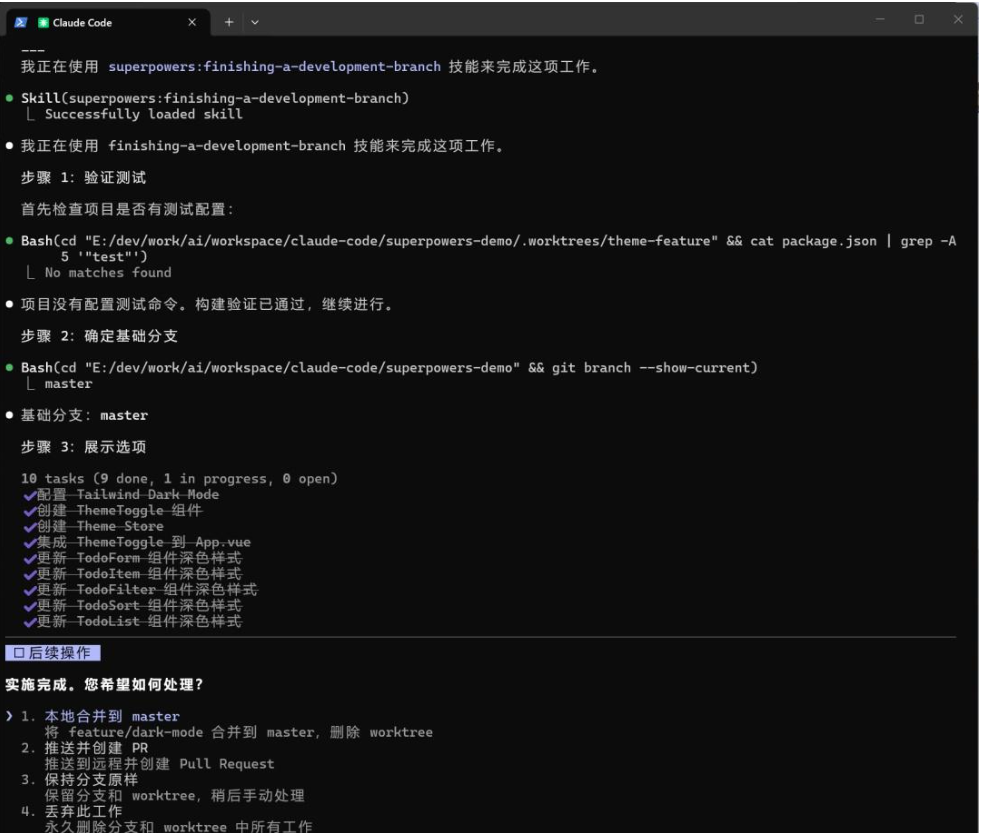
Task: Click the 后续操作 highlighted header tag
Action: pos(52,652)
